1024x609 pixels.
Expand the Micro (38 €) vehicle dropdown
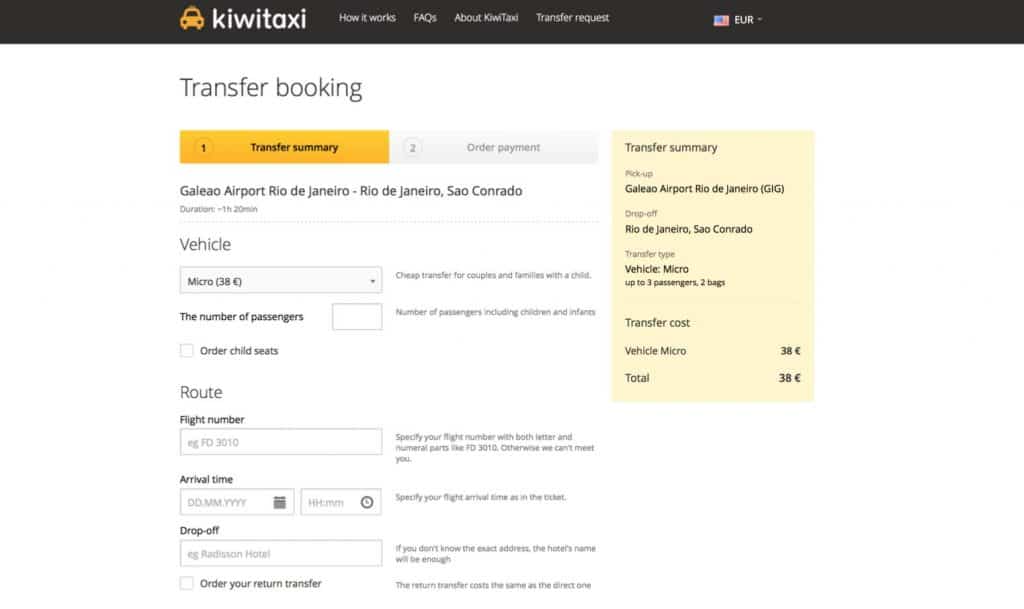(x=280, y=281)
